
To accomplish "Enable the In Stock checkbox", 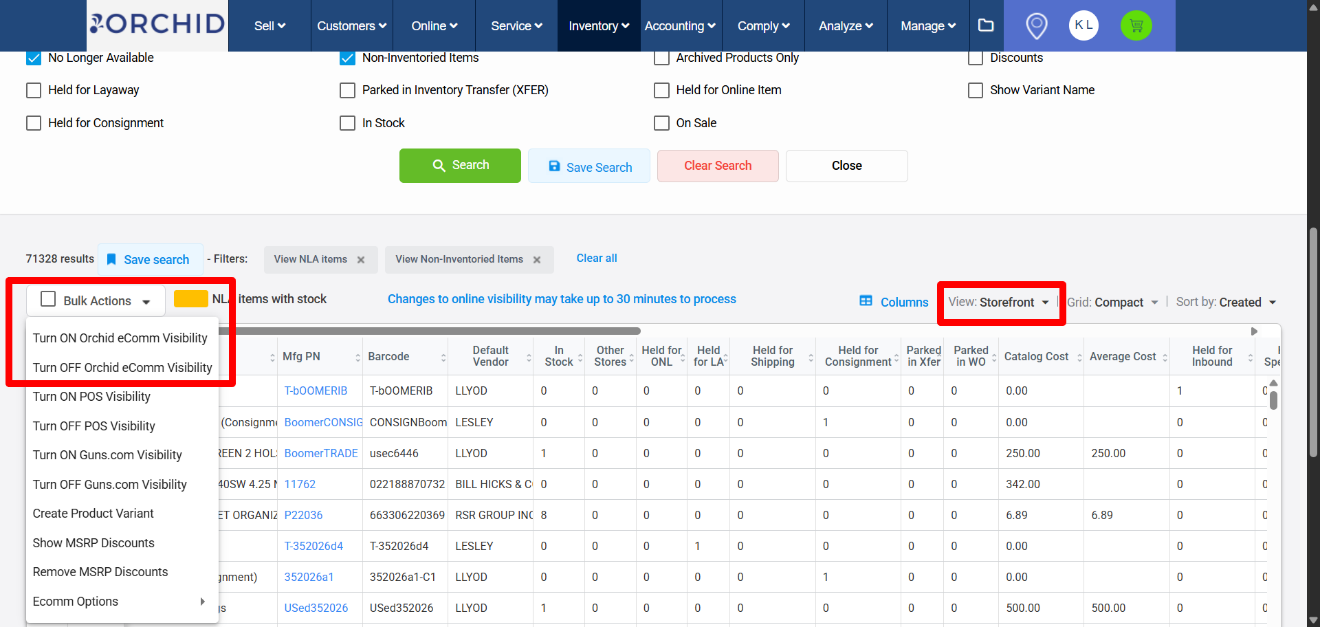I will 347,123.
